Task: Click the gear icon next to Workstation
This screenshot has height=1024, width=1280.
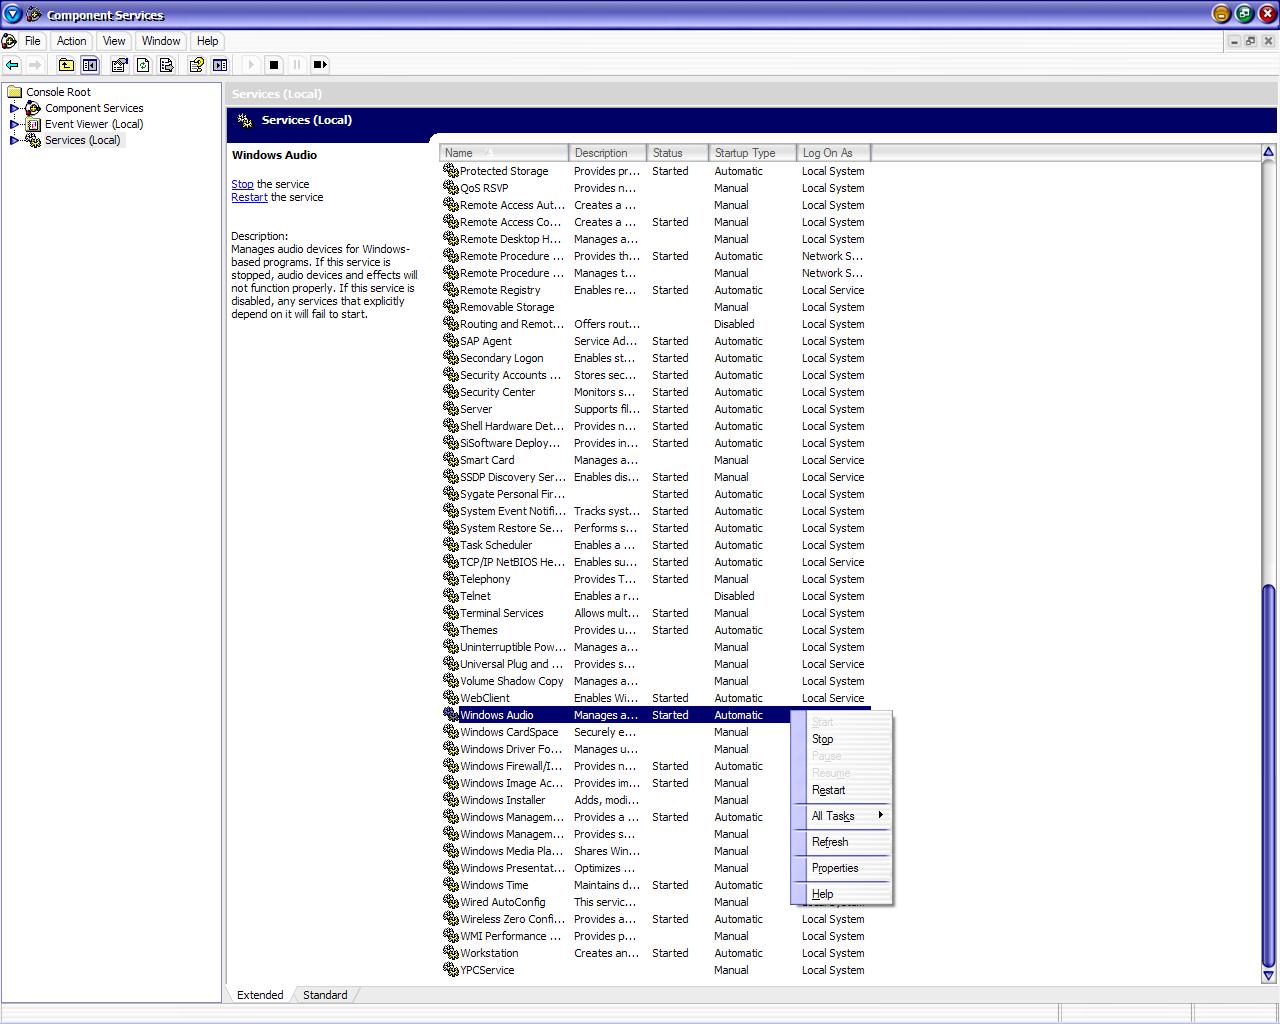Action: pos(451,953)
